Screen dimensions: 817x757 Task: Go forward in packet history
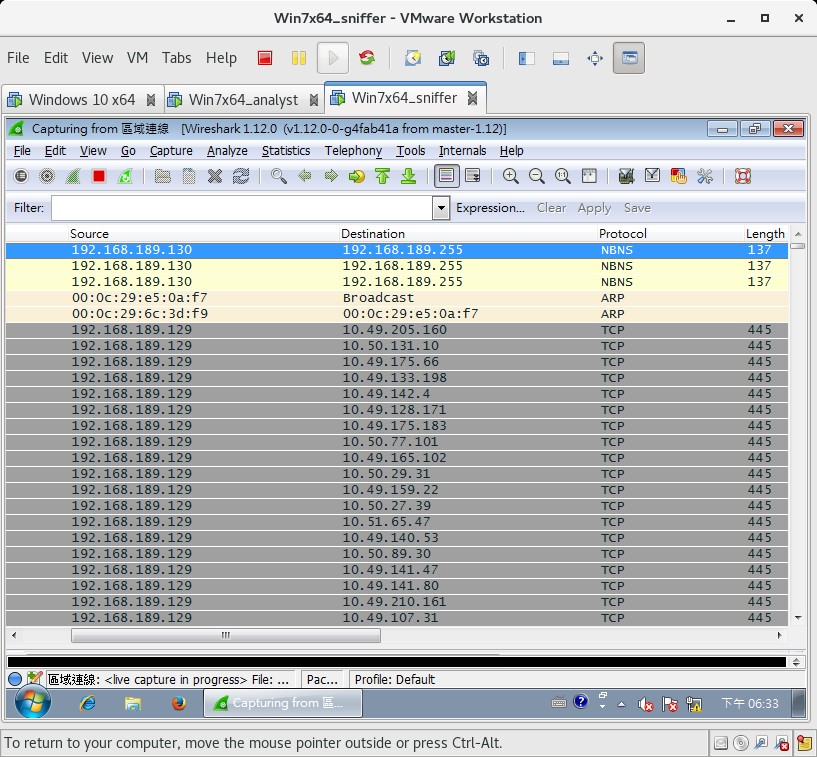point(331,176)
